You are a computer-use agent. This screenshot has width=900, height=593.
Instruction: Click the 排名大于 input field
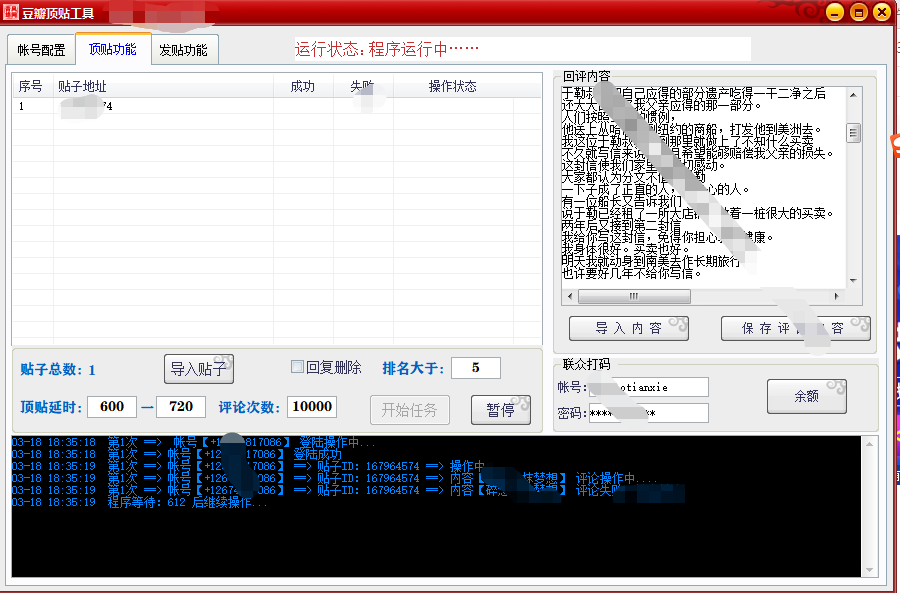(475, 368)
